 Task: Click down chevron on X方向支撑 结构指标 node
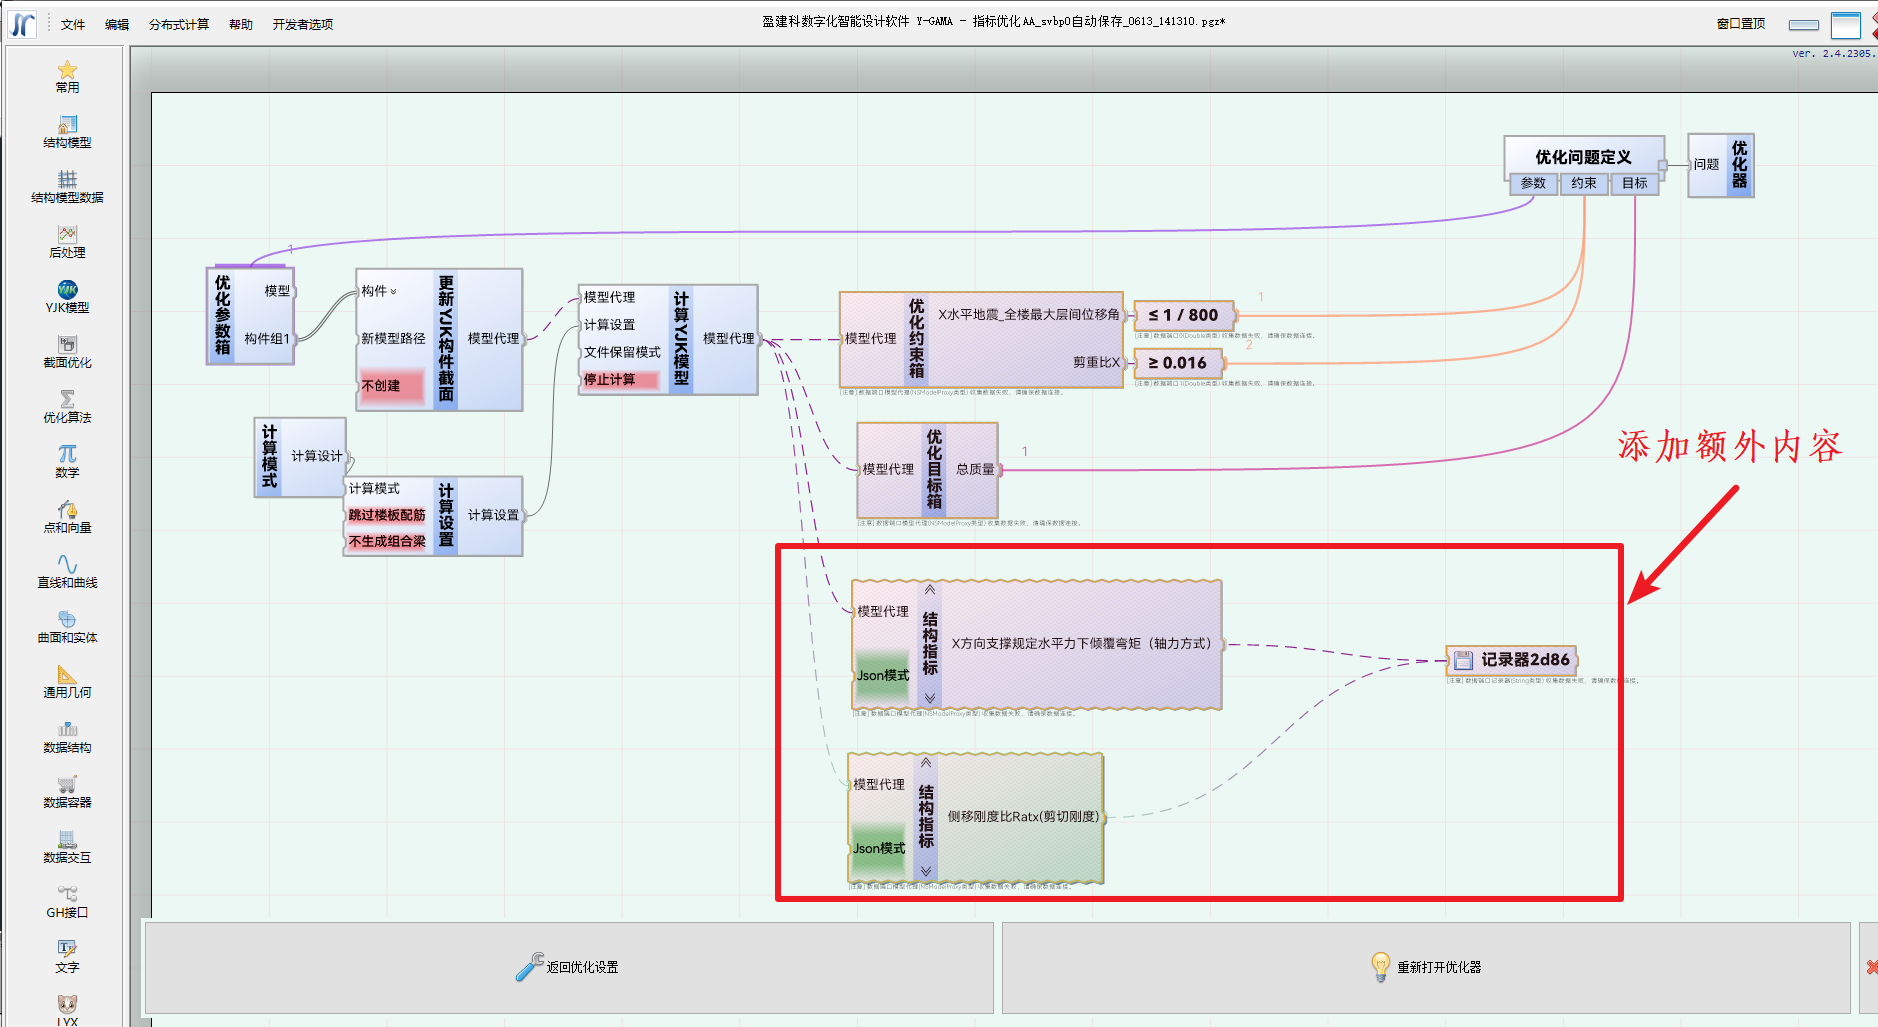click(x=930, y=698)
